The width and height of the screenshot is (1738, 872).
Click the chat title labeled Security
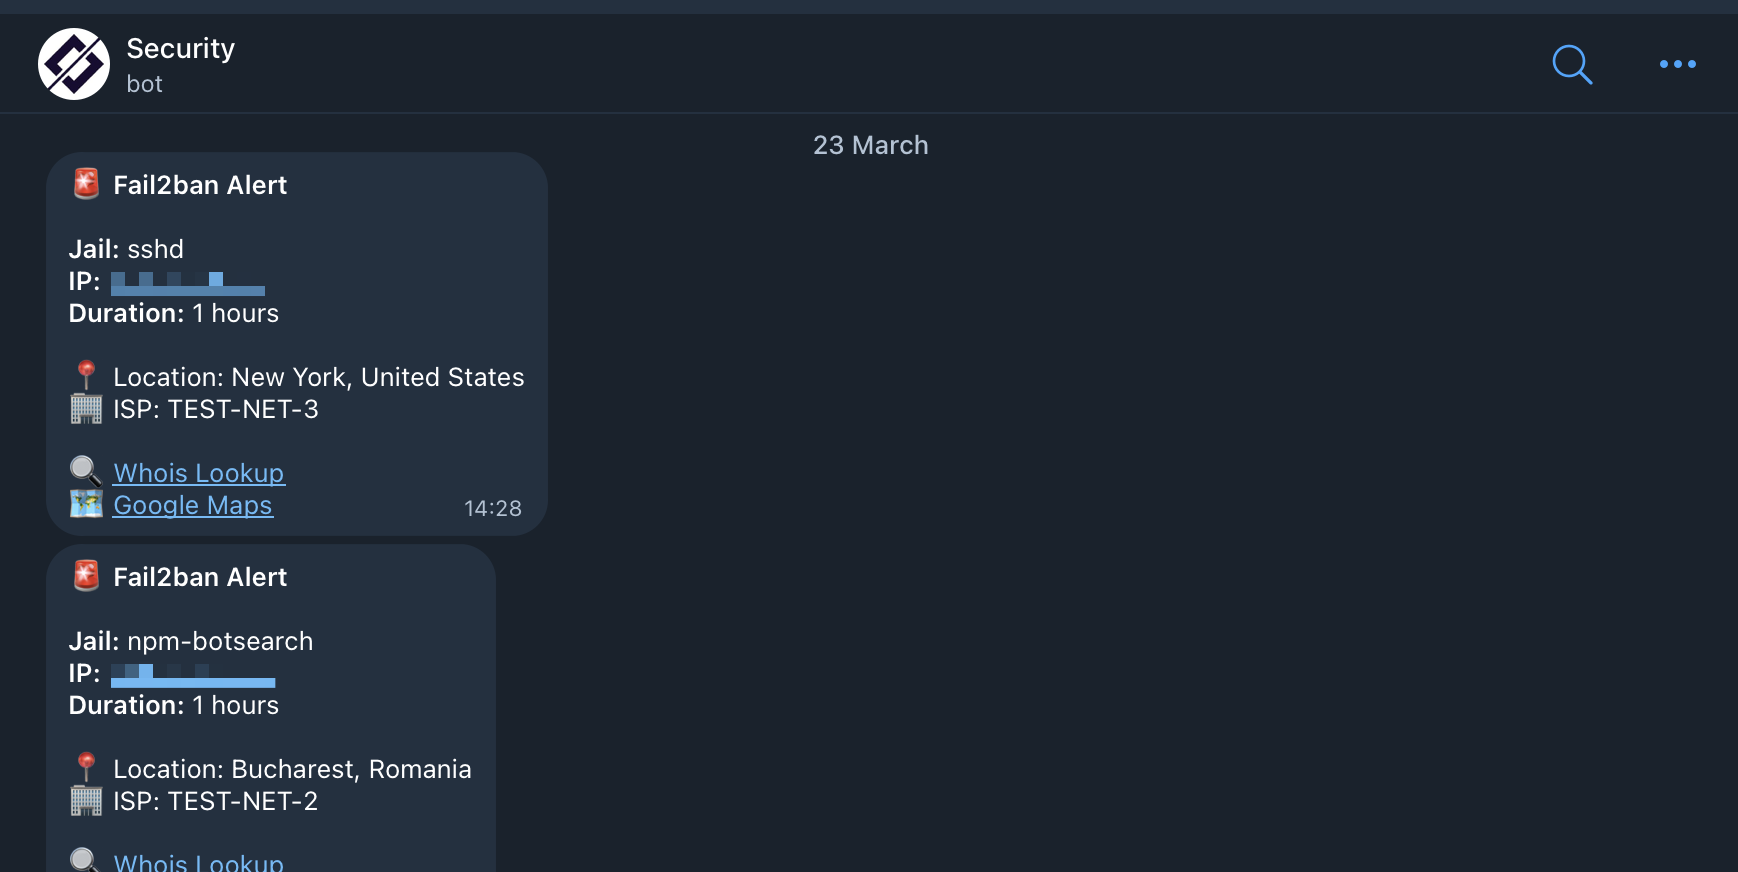click(x=180, y=47)
